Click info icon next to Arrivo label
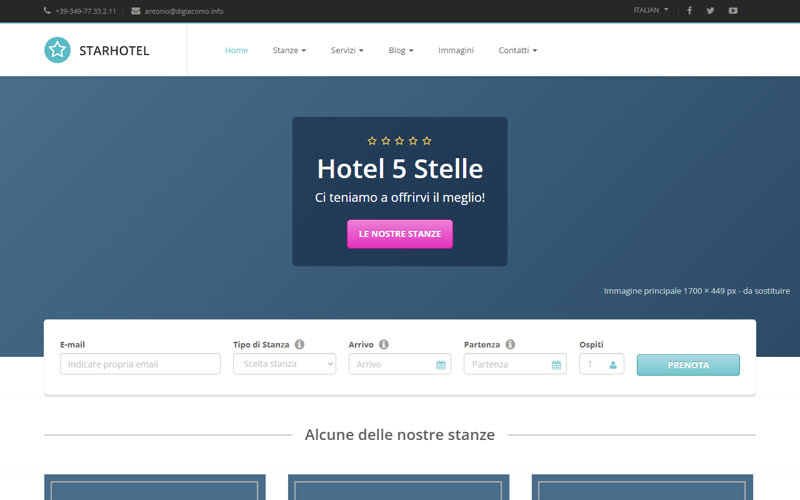The height and width of the screenshot is (500, 800). [384, 344]
